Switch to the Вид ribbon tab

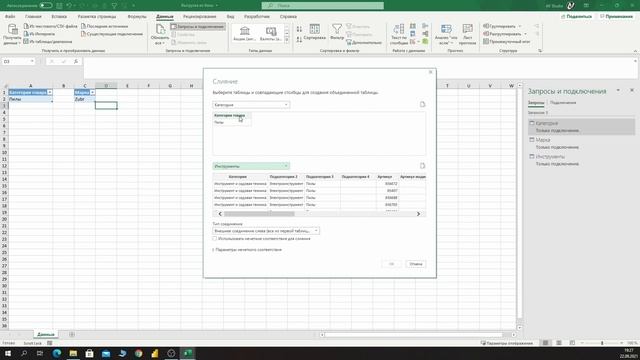coord(231,17)
